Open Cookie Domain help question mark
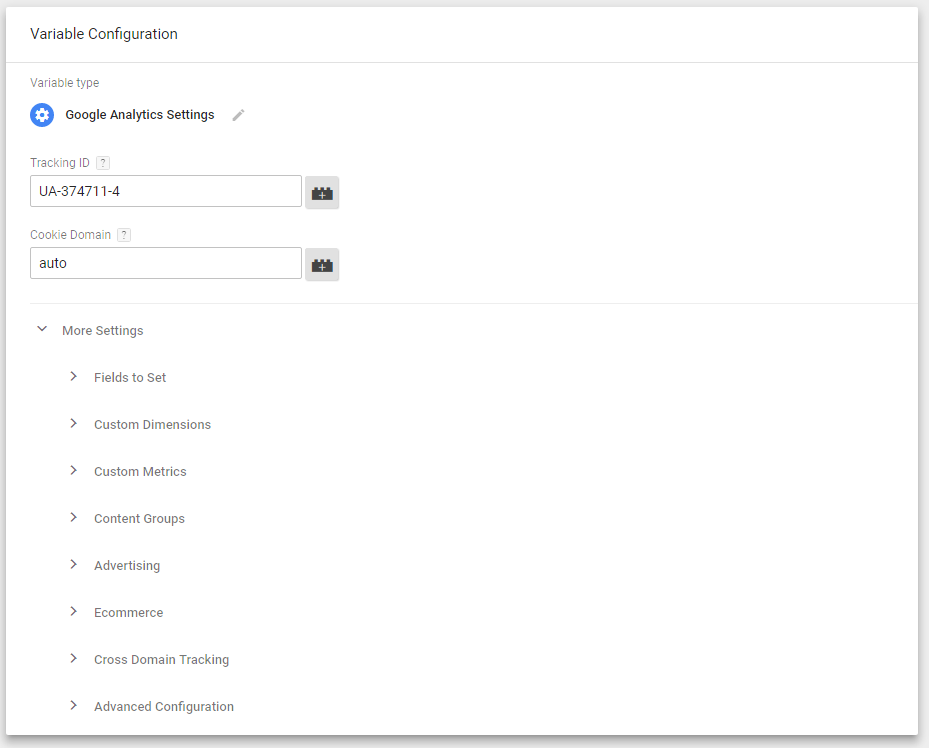The image size is (929, 748). (124, 235)
